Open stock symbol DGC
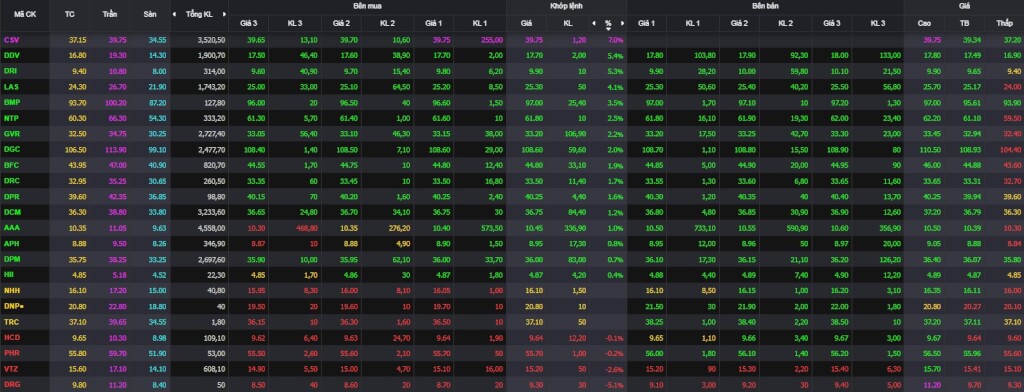Screen dimensions: 1024x392 [x=12, y=150]
